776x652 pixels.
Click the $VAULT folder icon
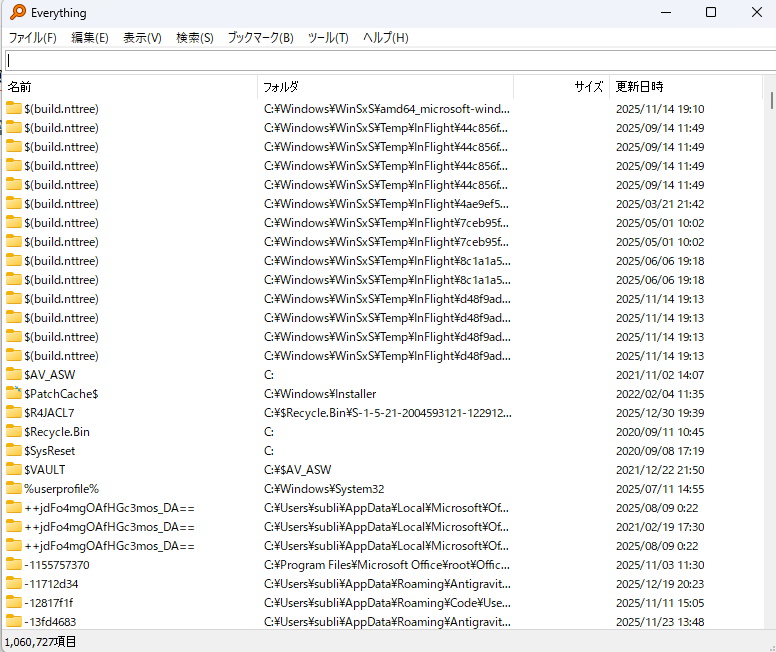point(14,469)
